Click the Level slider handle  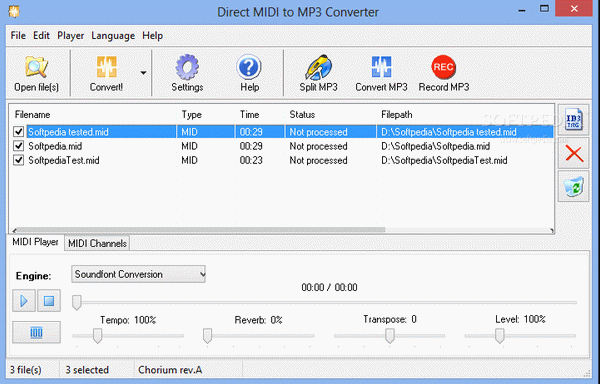coord(499,335)
